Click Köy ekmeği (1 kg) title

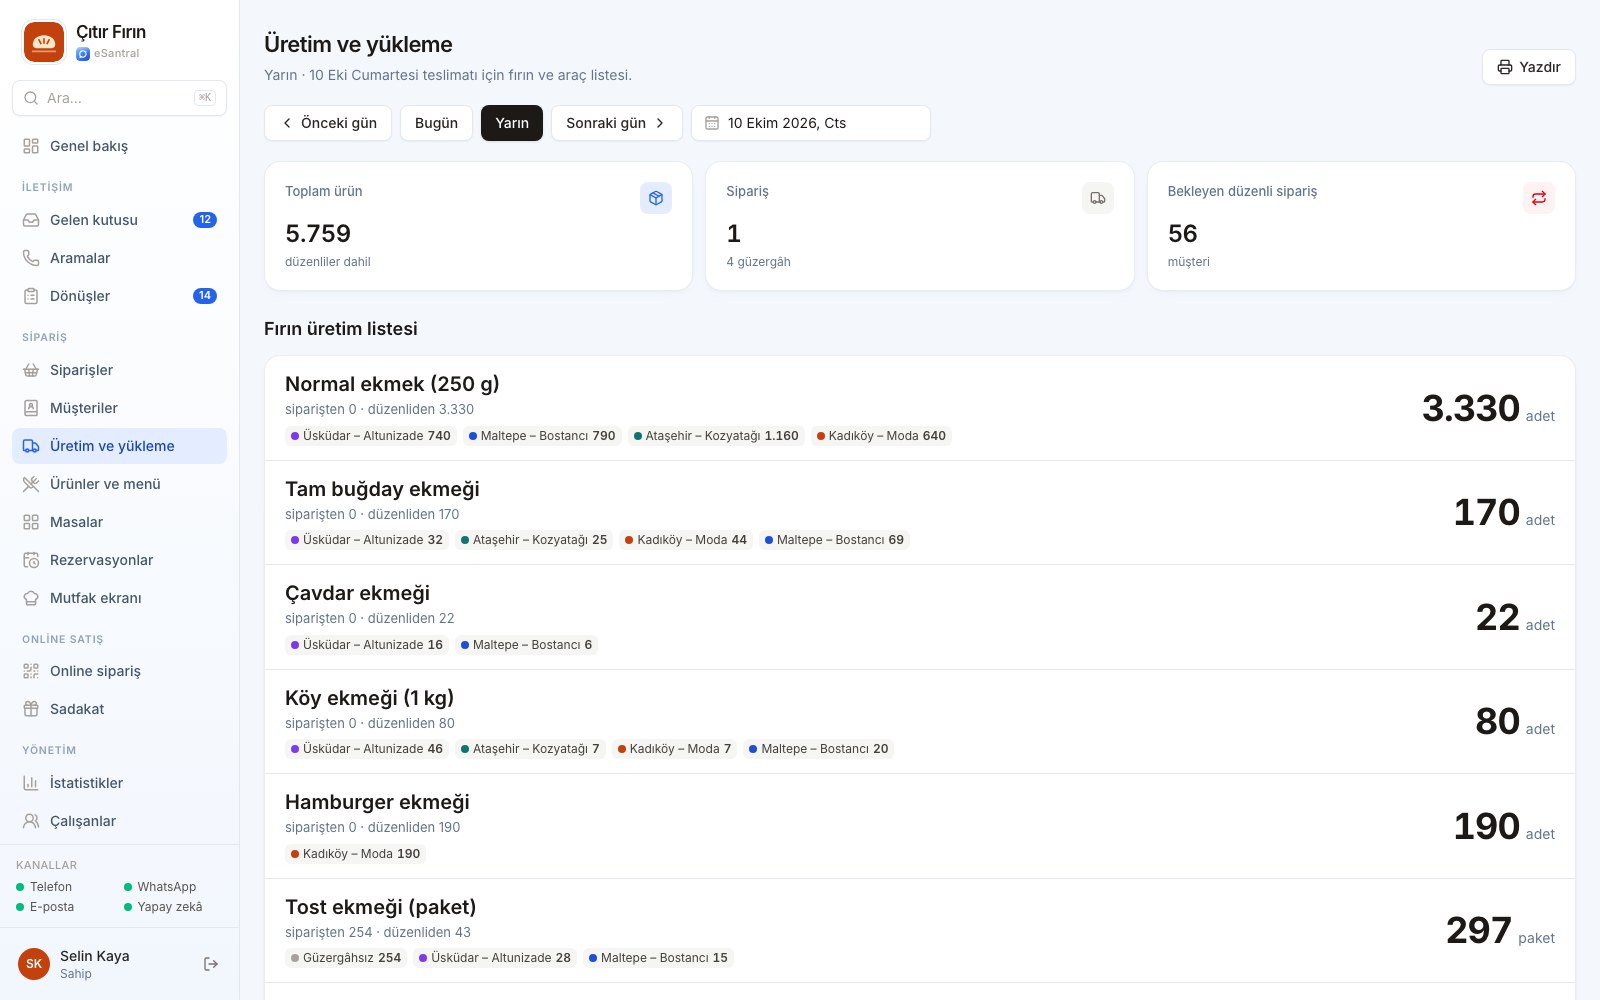pos(369,698)
